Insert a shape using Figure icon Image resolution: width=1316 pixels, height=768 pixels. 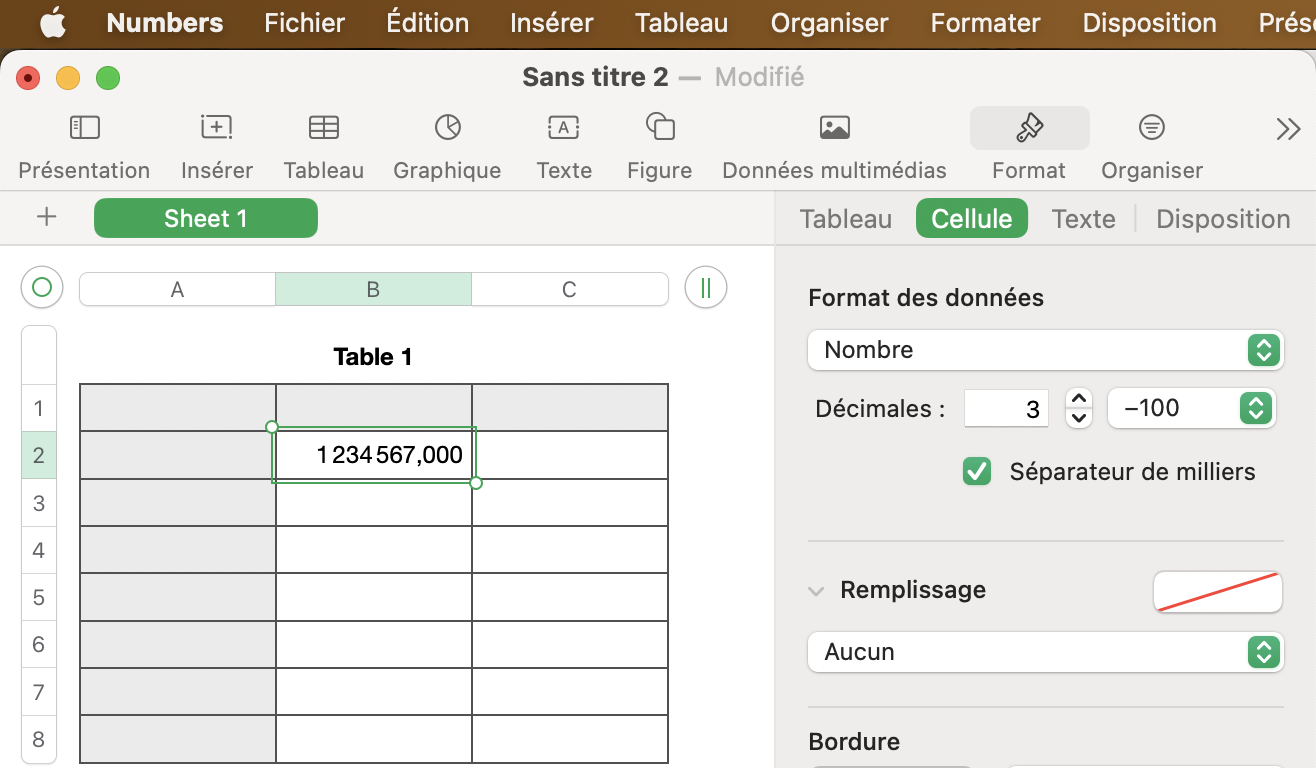click(x=660, y=128)
